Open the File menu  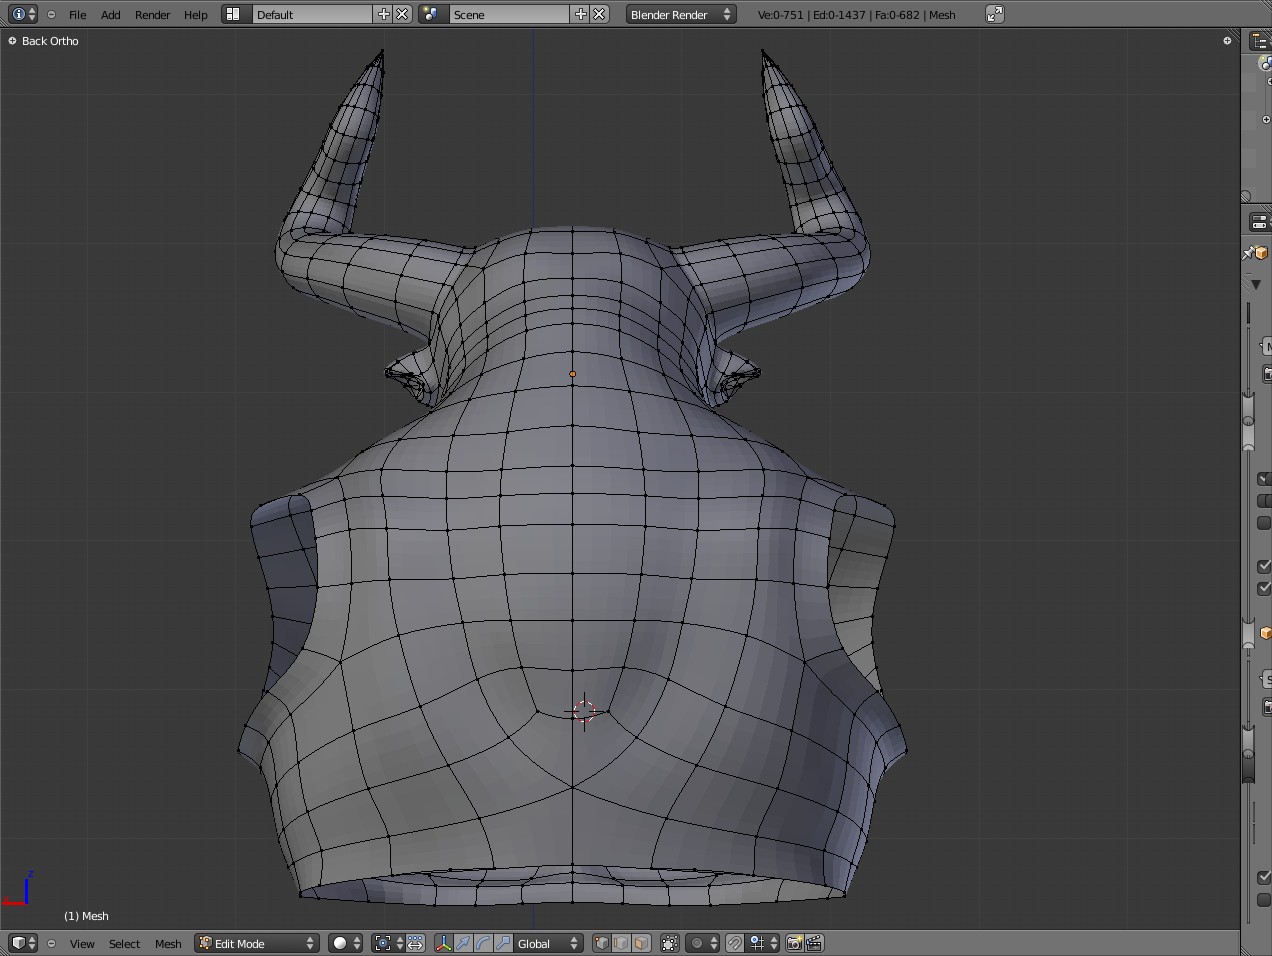click(77, 15)
